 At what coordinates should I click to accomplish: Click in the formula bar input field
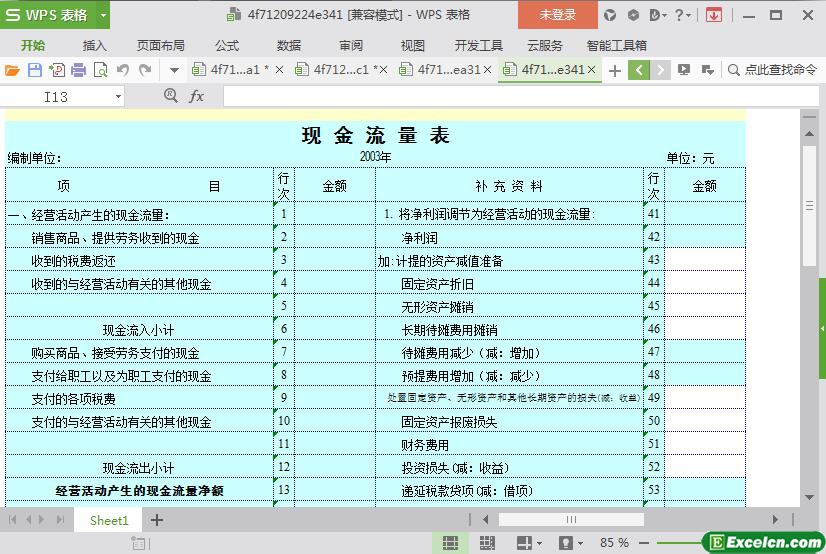click(500, 96)
